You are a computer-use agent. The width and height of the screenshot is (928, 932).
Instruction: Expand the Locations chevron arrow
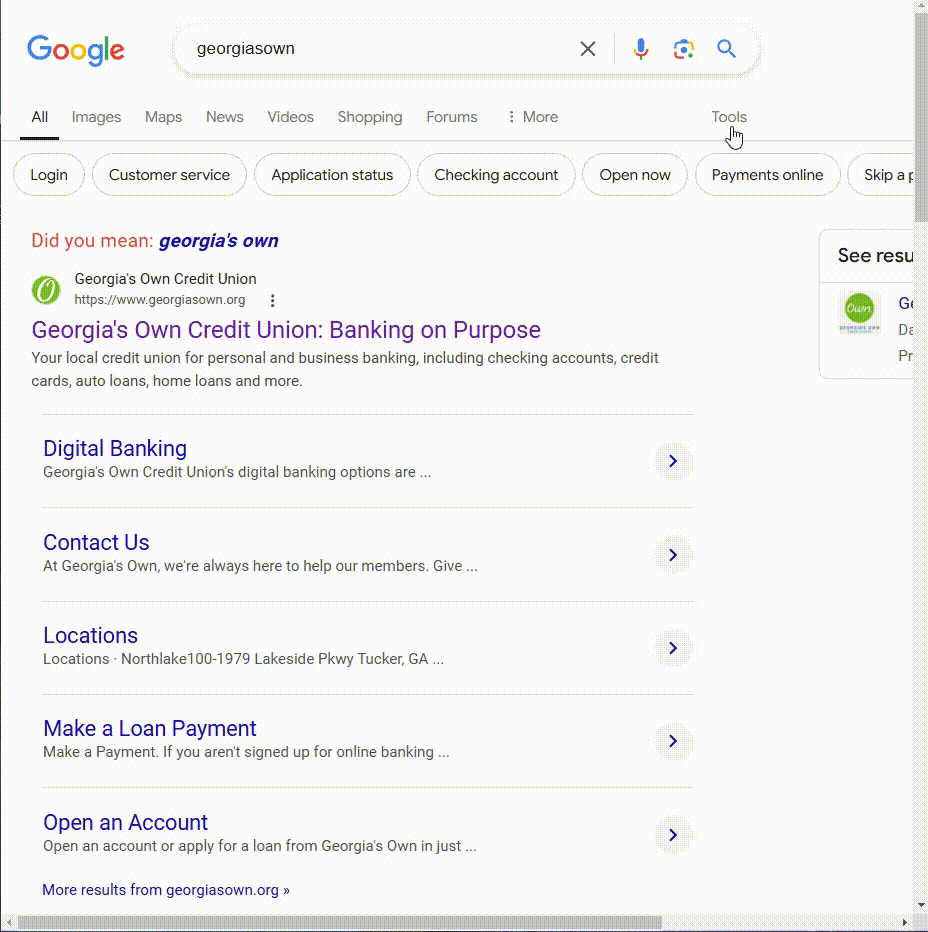coord(673,648)
